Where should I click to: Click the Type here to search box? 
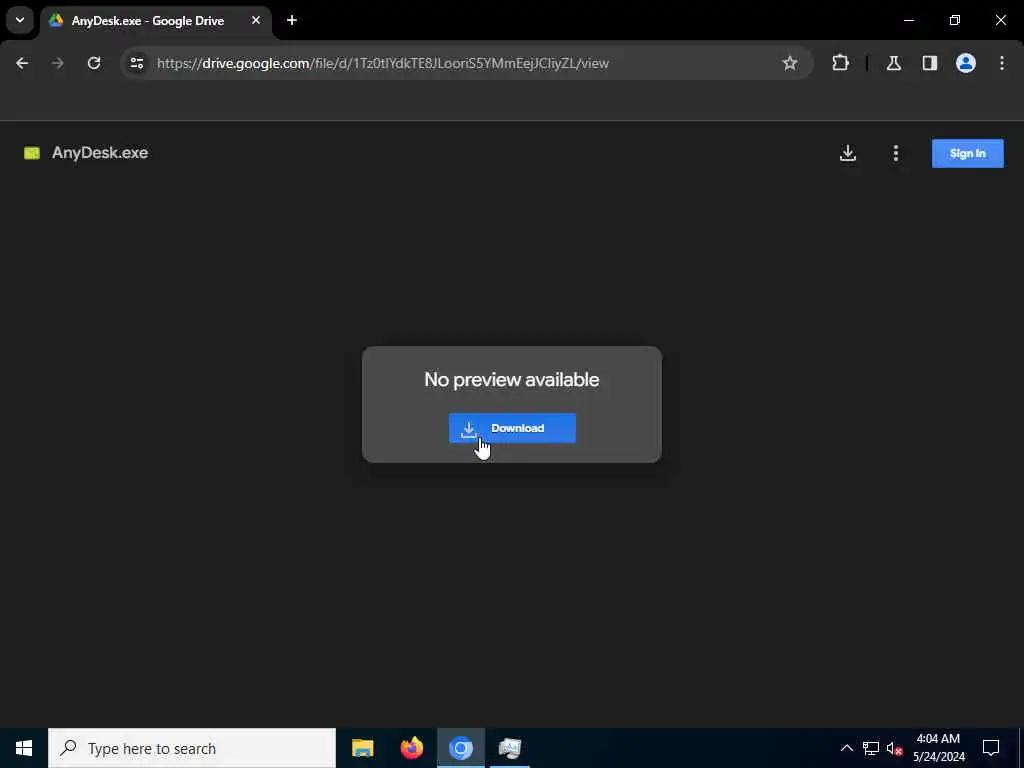192,748
